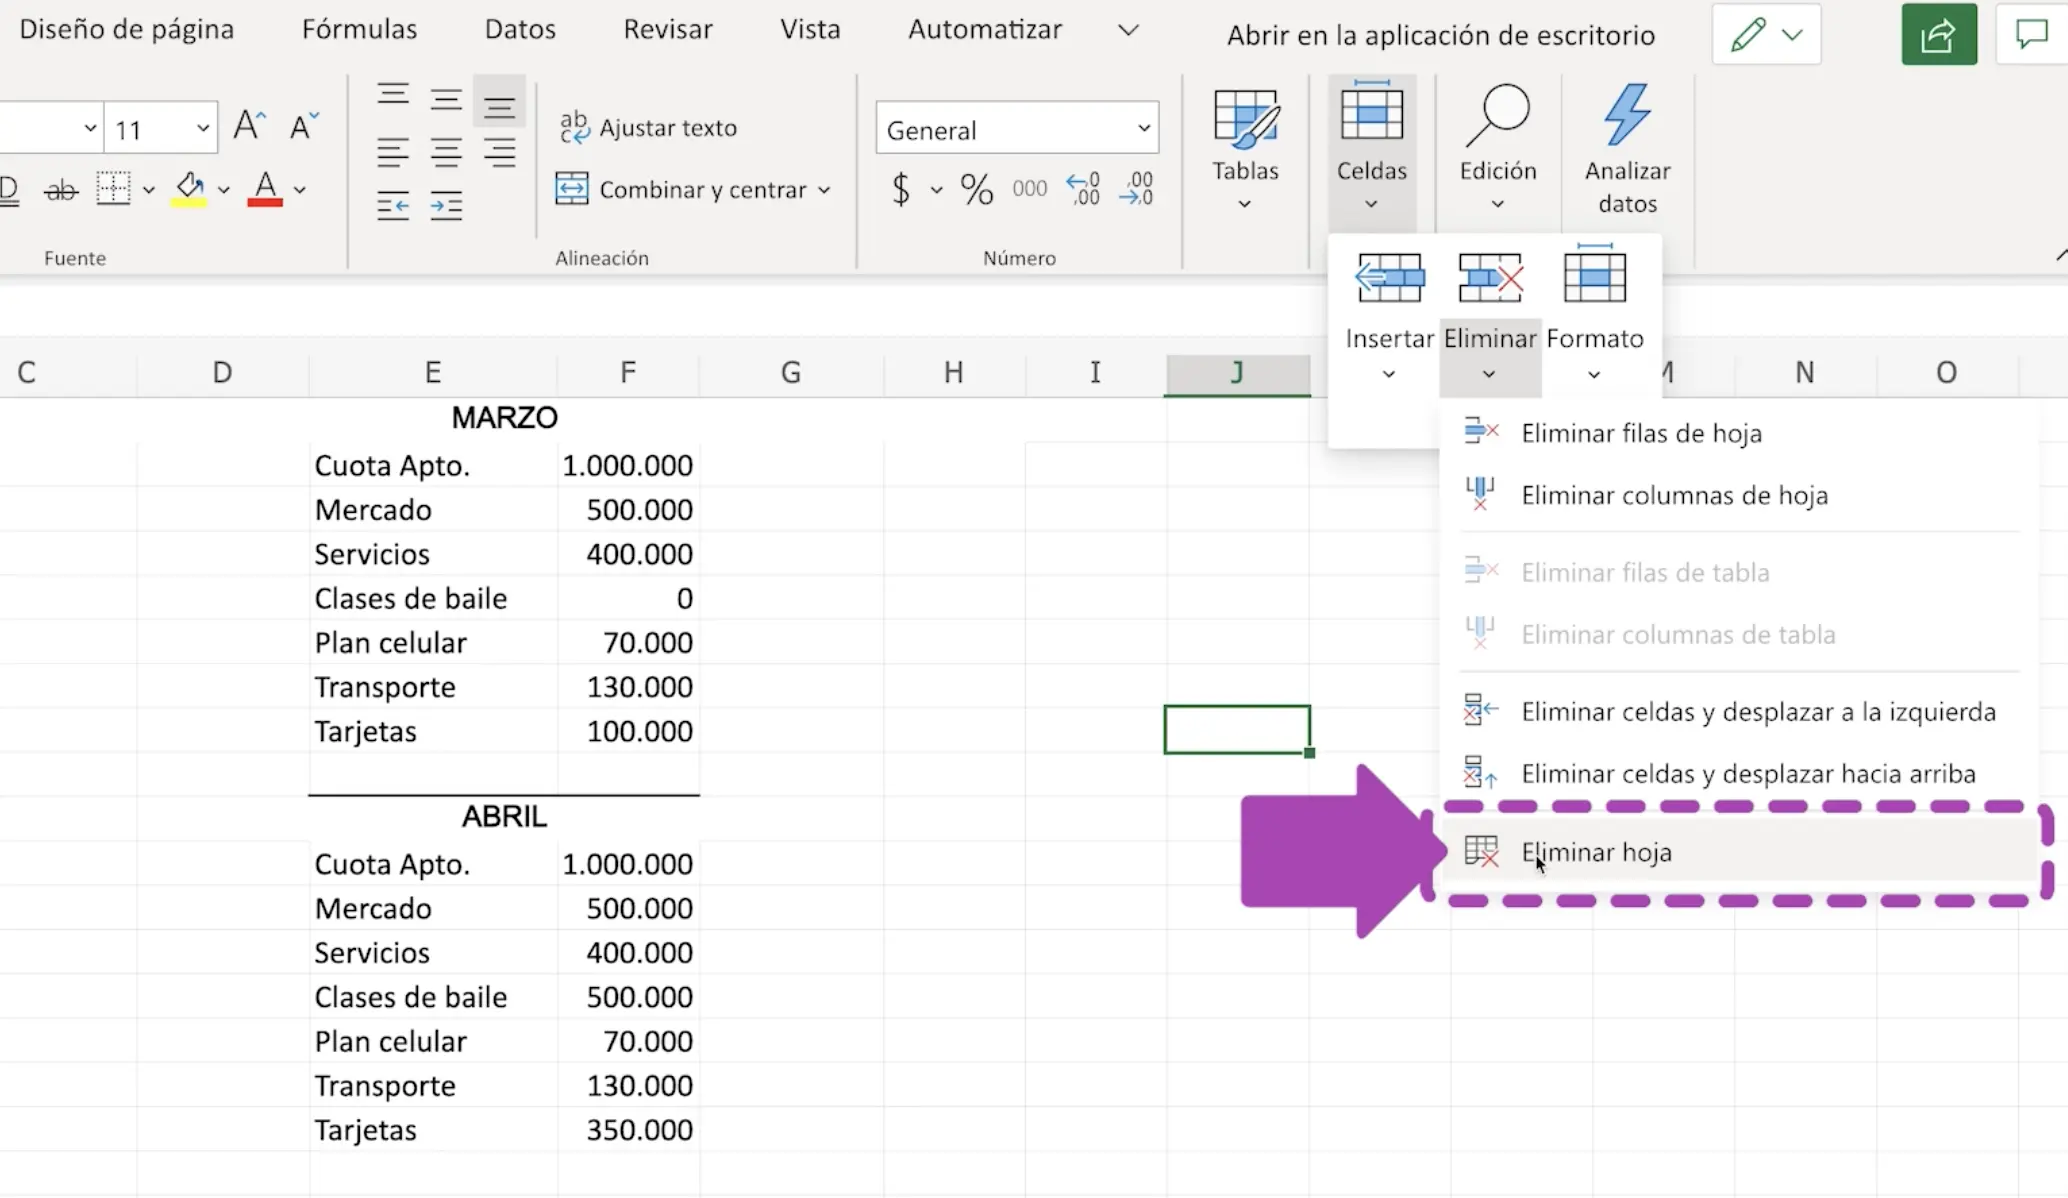Viewport: 2068px width, 1198px height.
Task: Click the increase decimal places icon
Action: (x=1083, y=189)
